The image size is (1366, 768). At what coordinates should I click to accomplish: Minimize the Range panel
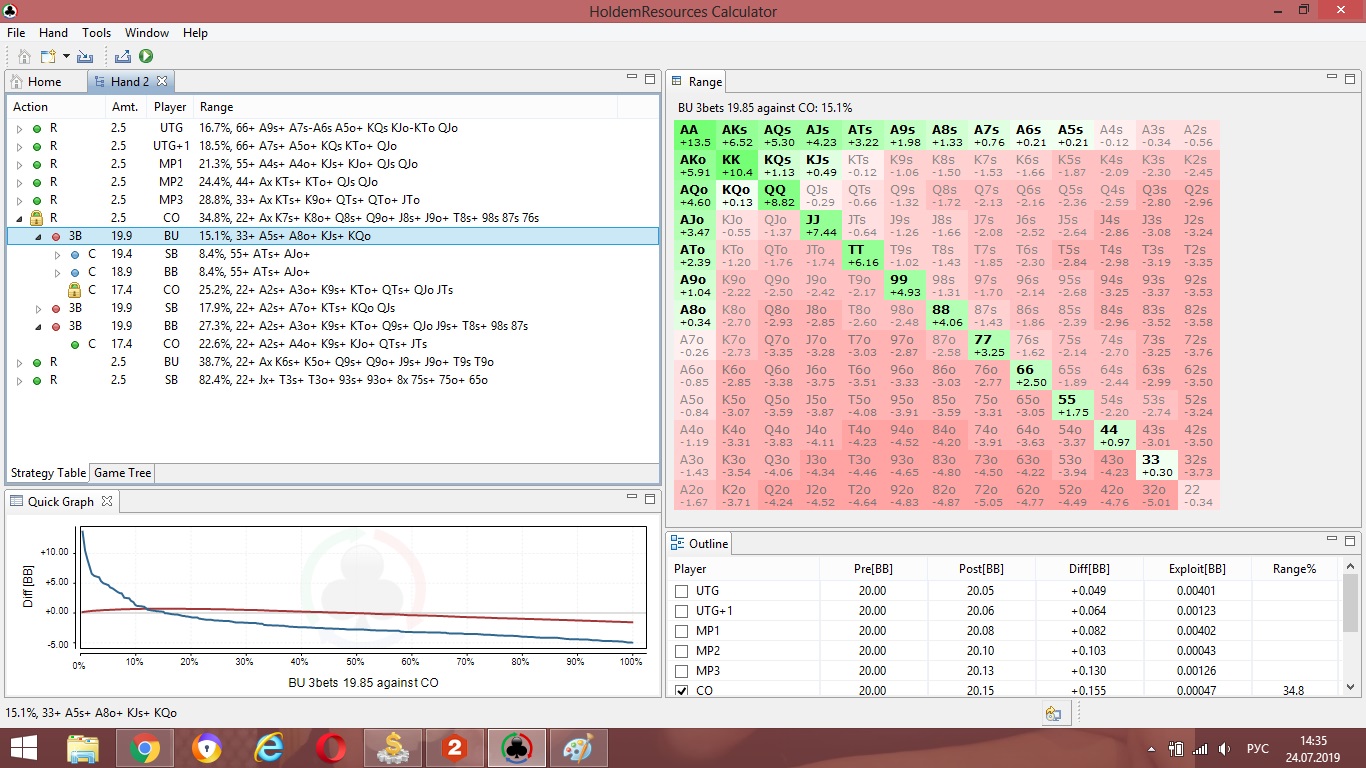pyautogui.click(x=1331, y=78)
